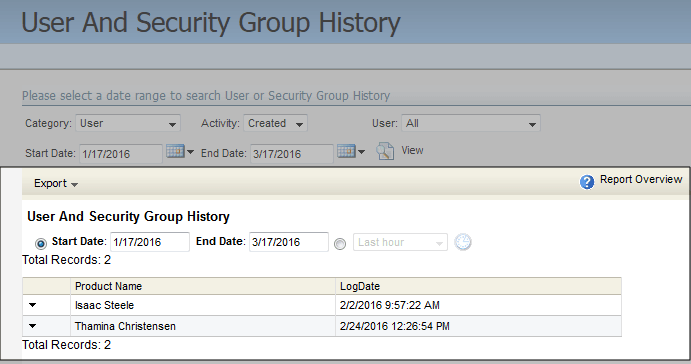
Task: Click arrow next to End Date calendar
Action: pyautogui.click(x=361, y=152)
